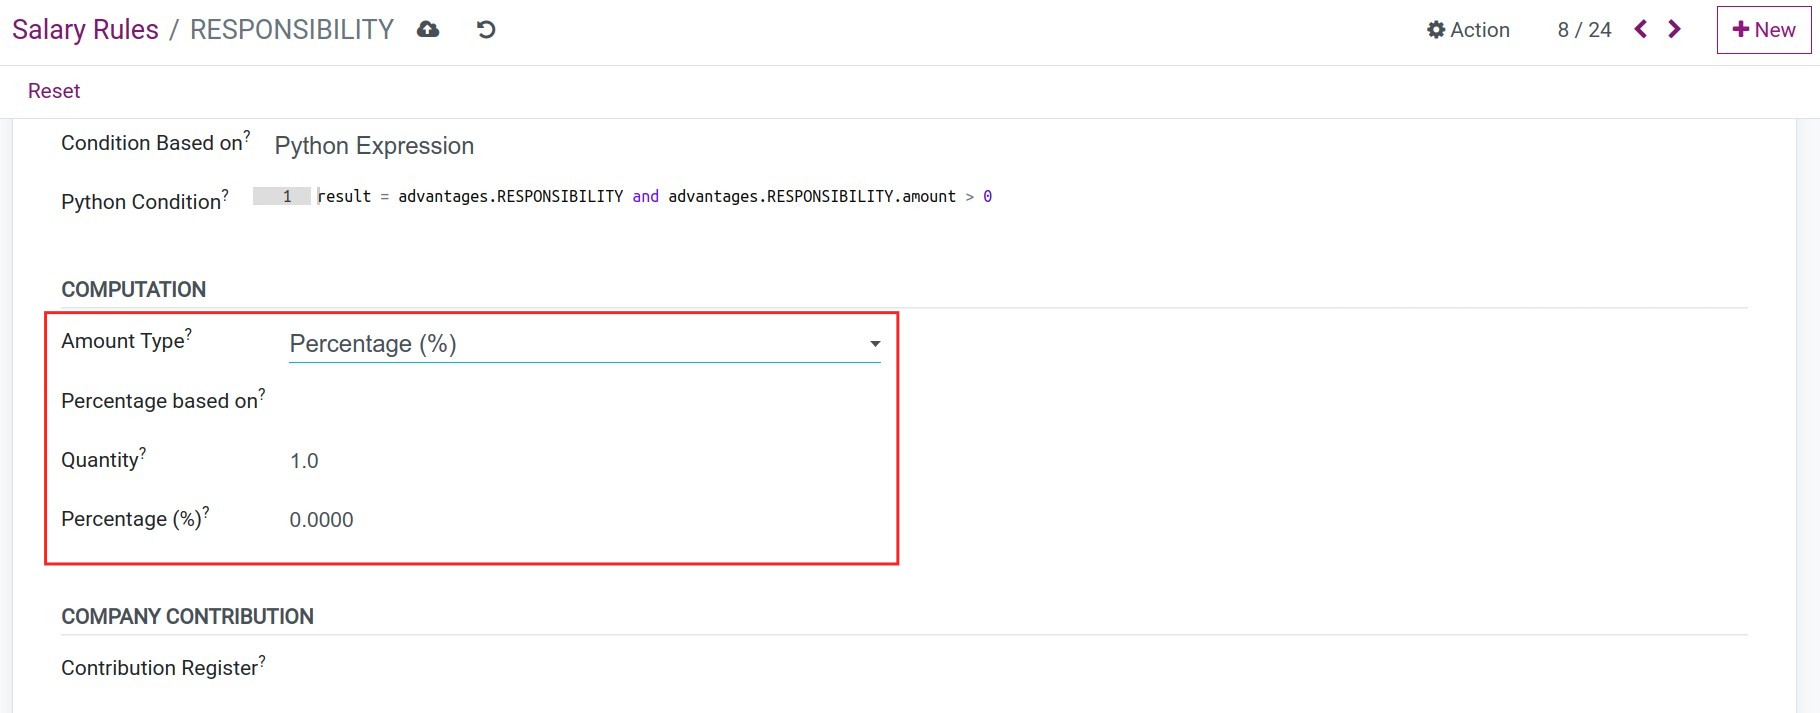Show help tooltip beside Contribution Register label
This screenshot has height=713, width=1820.
coord(262,660)
